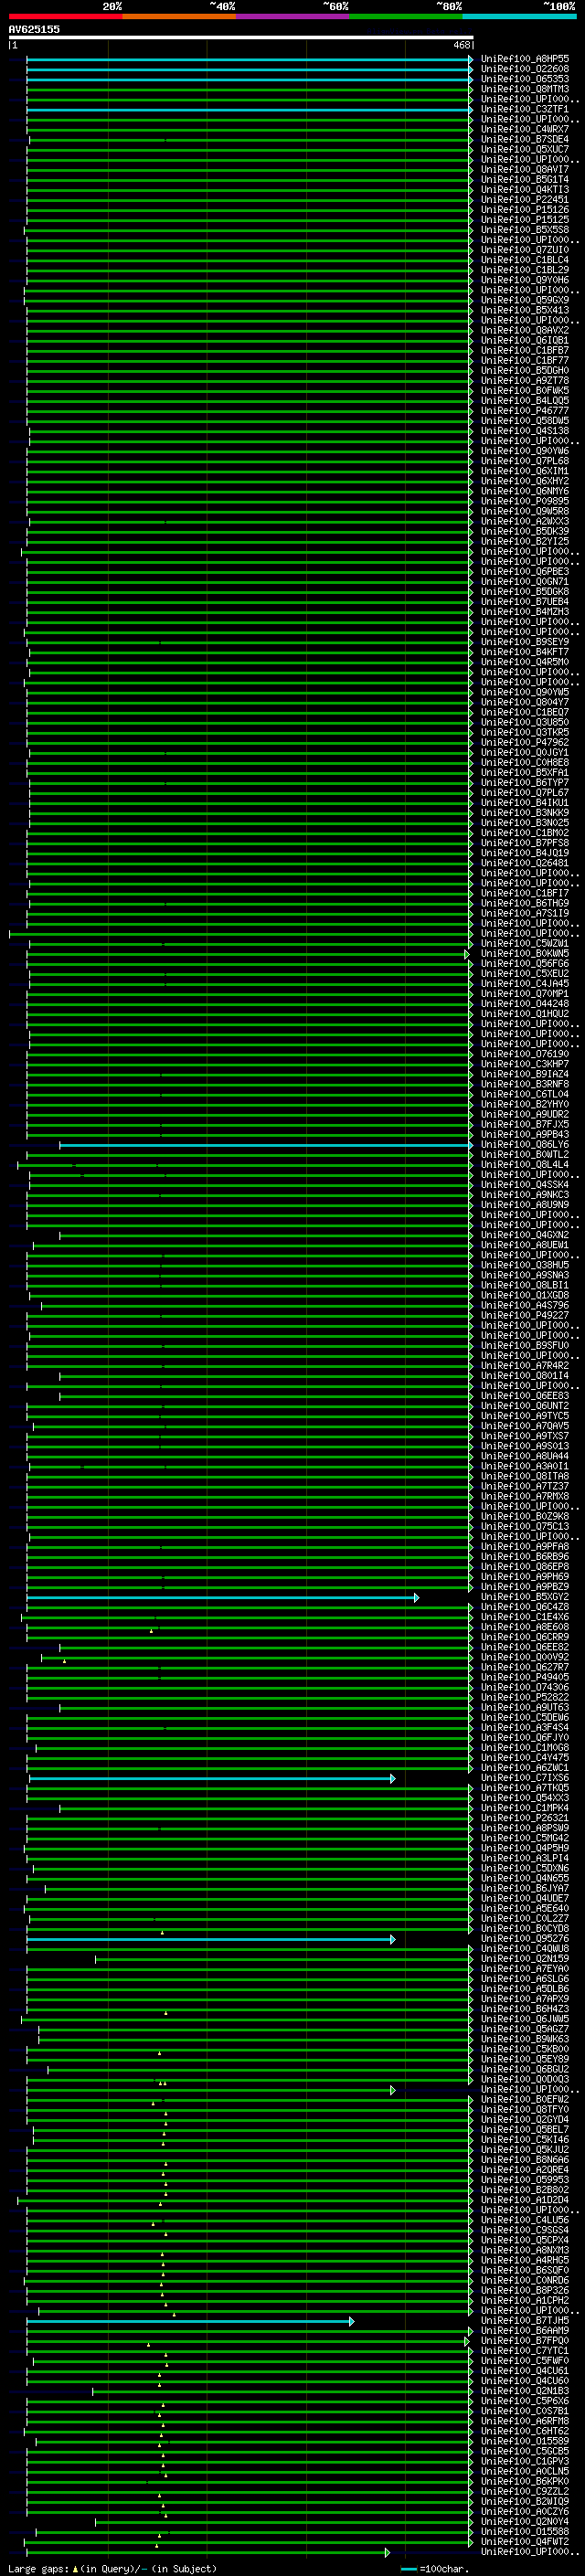Select hit label UniRef100_P47962
Viewport: 585px width, 2576px height.
525,742
